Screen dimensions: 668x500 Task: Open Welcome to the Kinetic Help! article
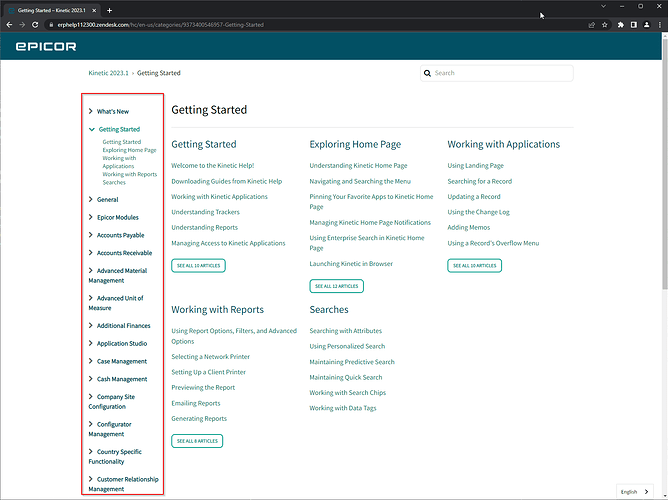(x=213, y=166)
